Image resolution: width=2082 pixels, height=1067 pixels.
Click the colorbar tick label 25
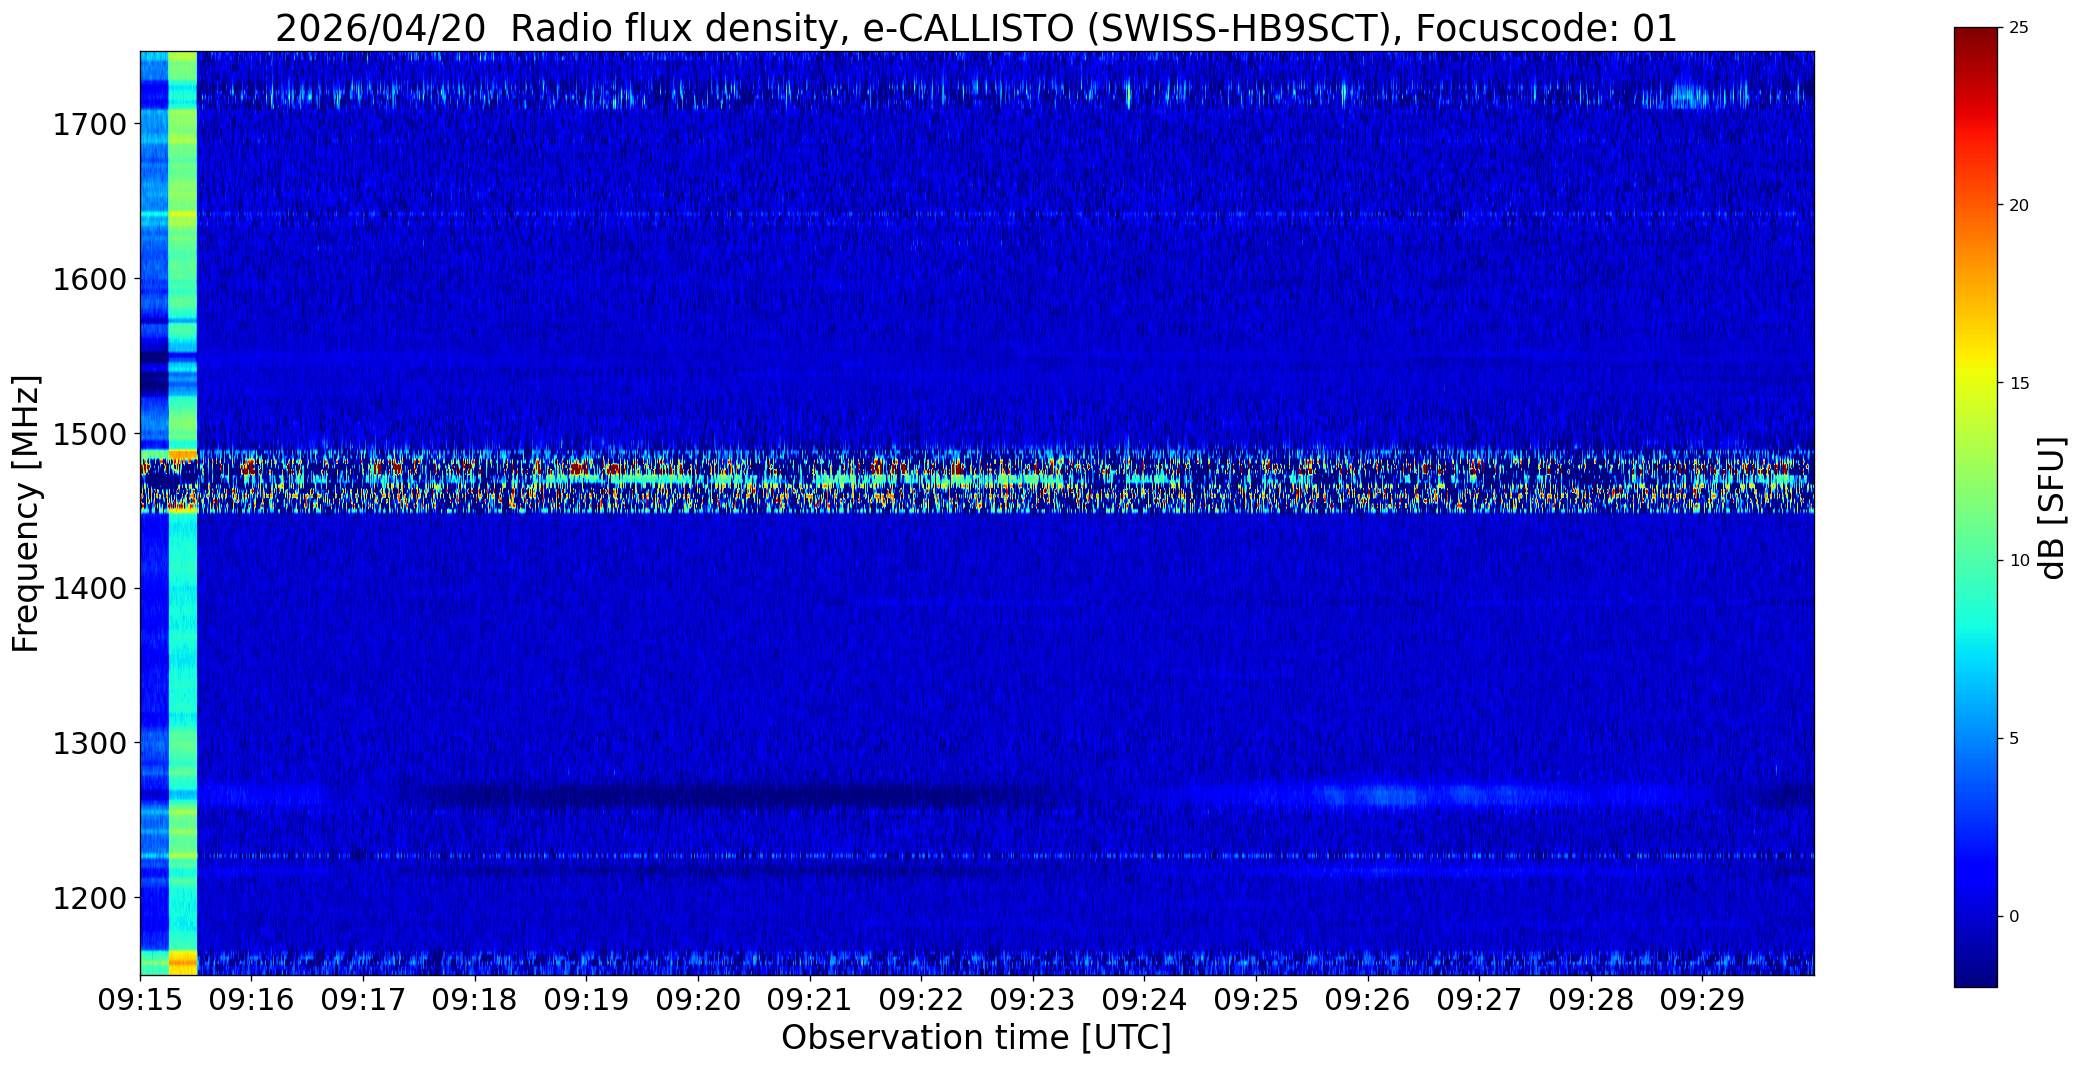click(2019, 27)
